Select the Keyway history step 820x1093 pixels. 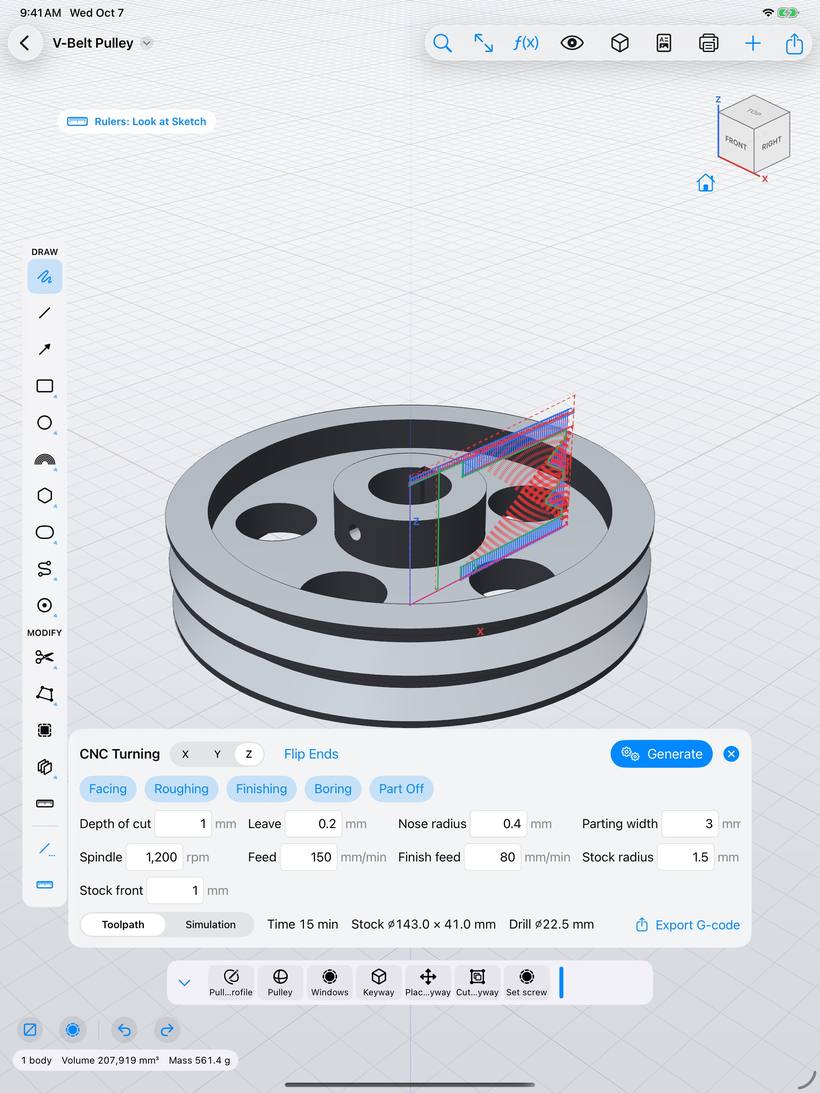click(x=379, y=983)
